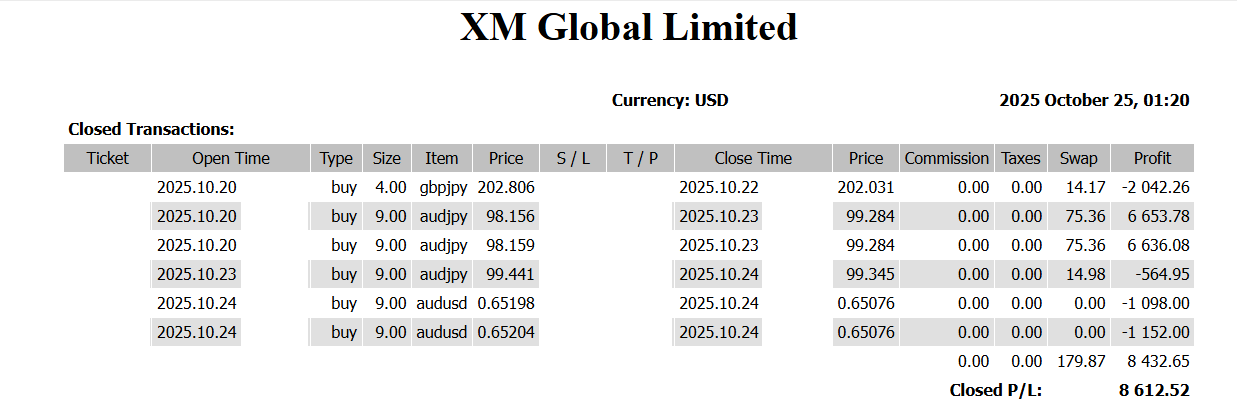
Task: Select the Close Time column header
Action: point(753,158)
